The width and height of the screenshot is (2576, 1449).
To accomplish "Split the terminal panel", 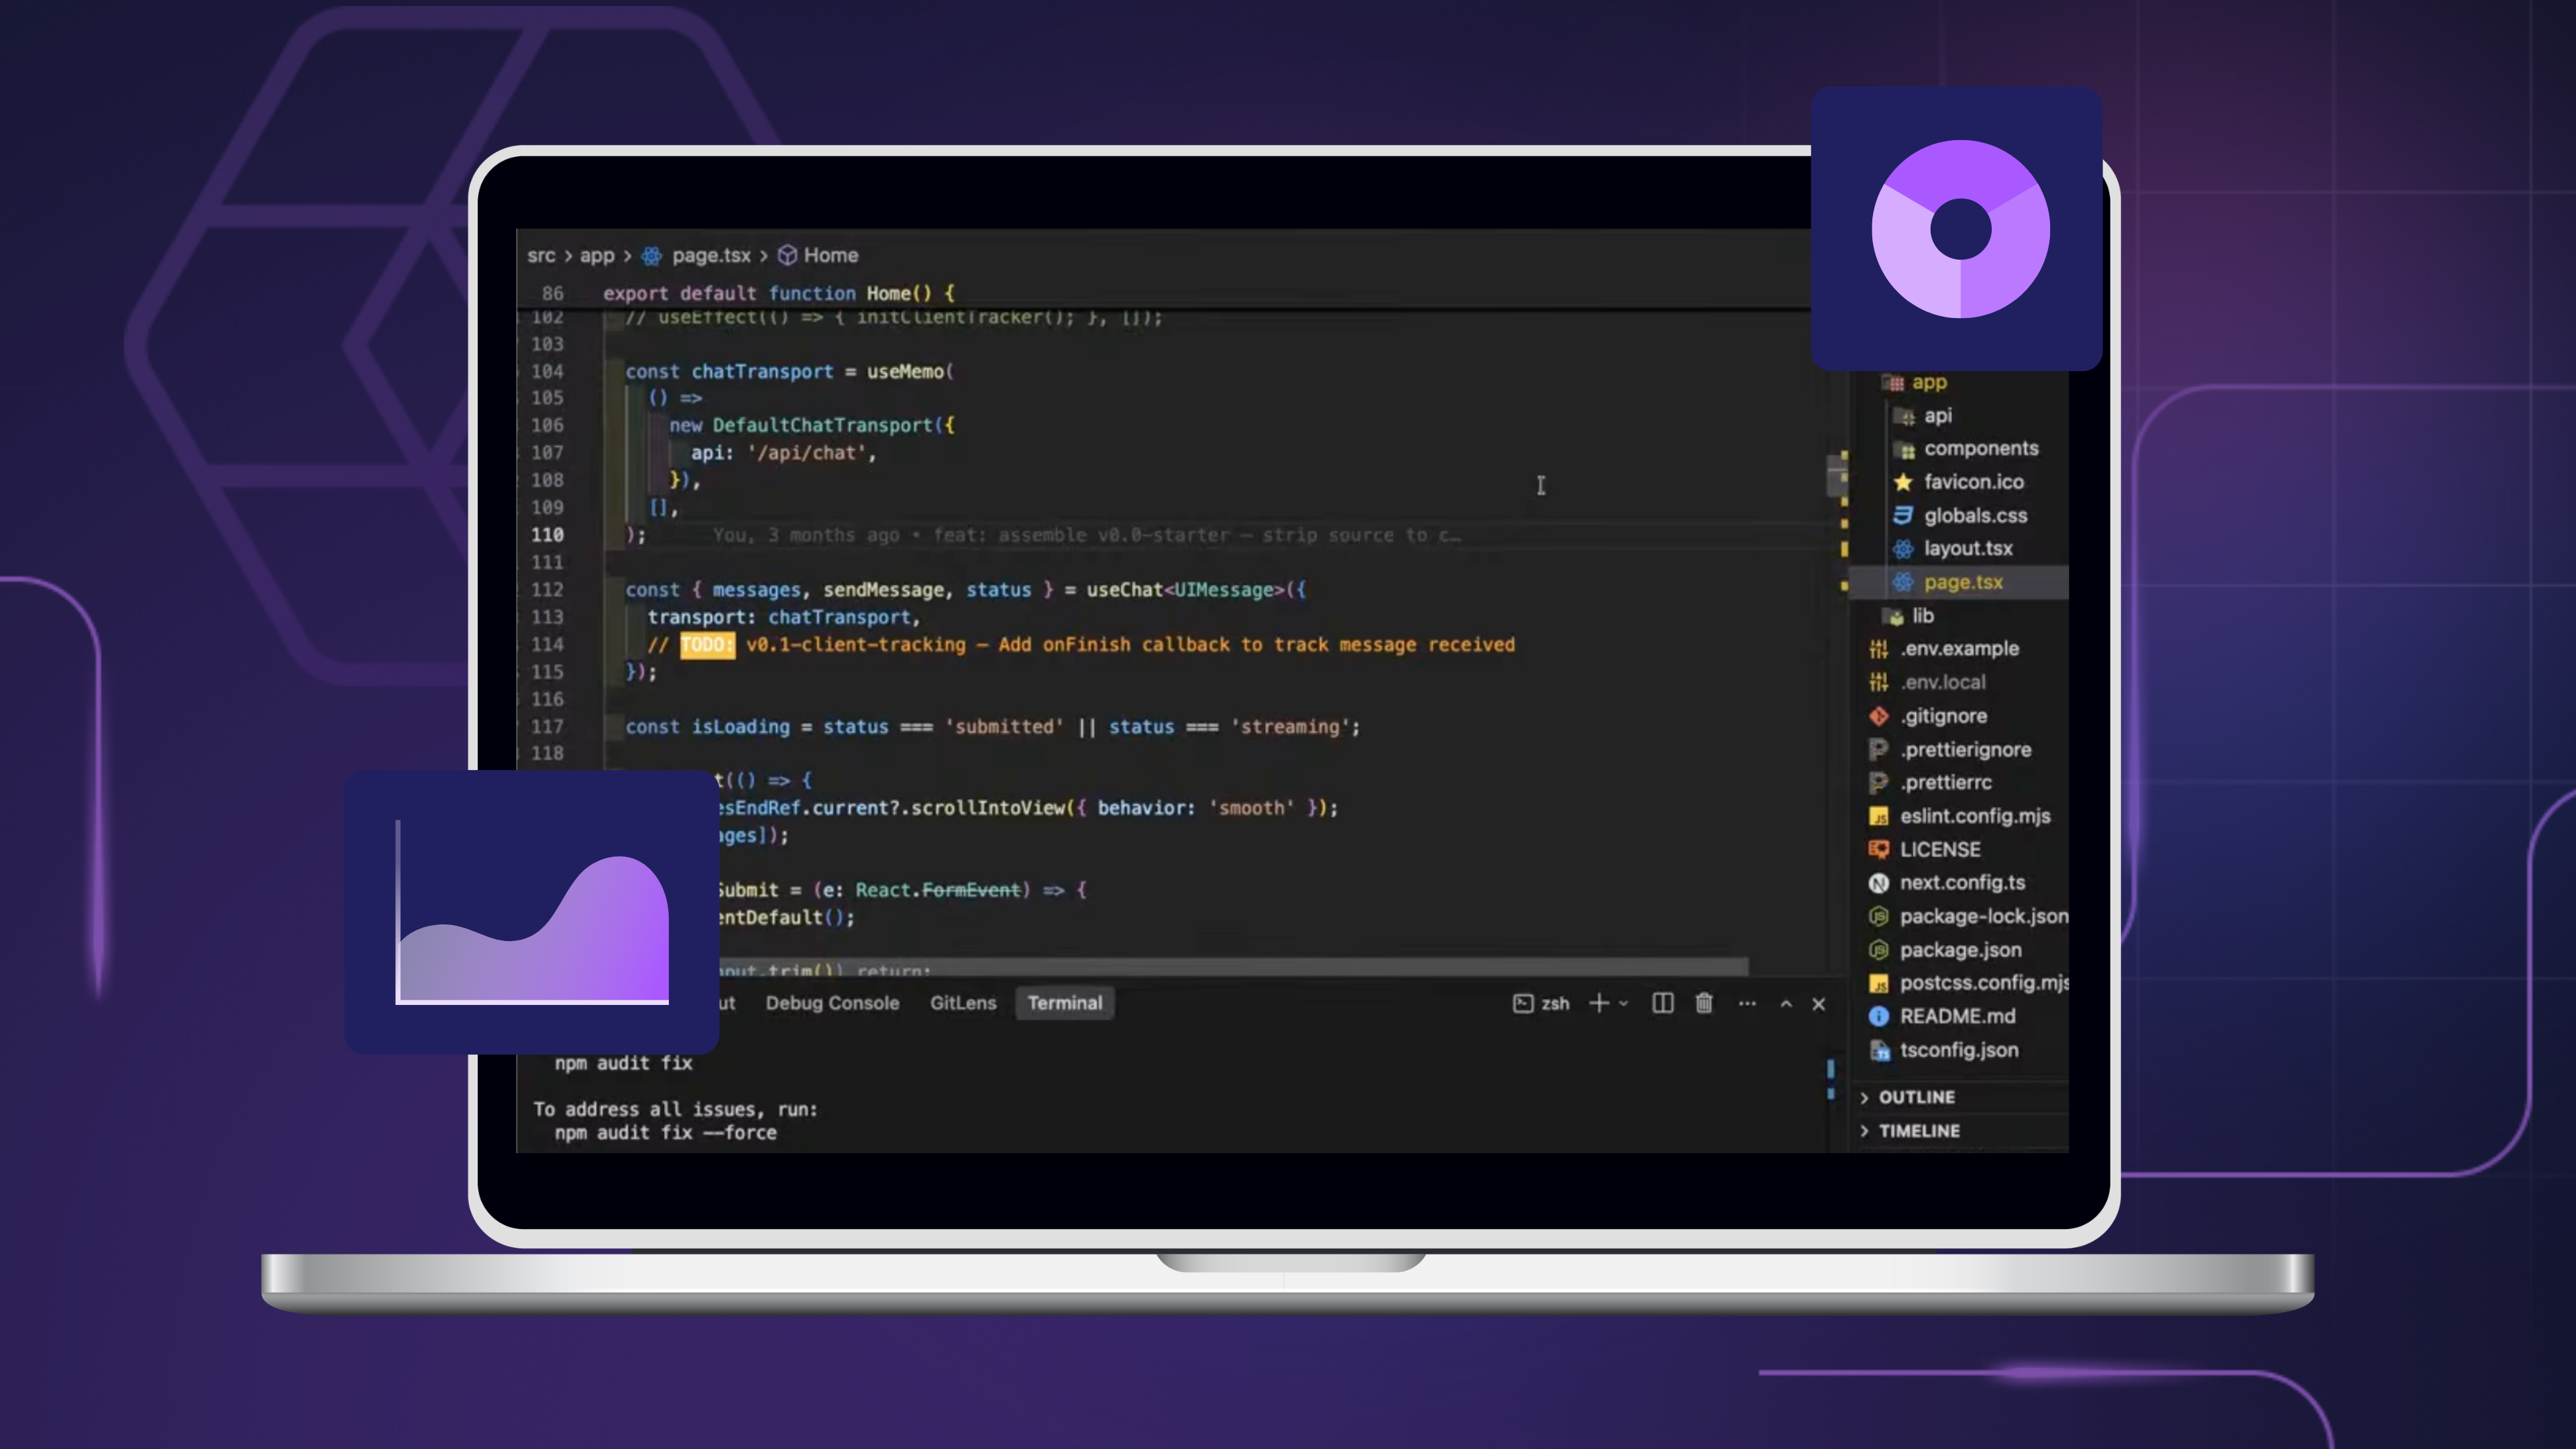I will 1662,1003.
